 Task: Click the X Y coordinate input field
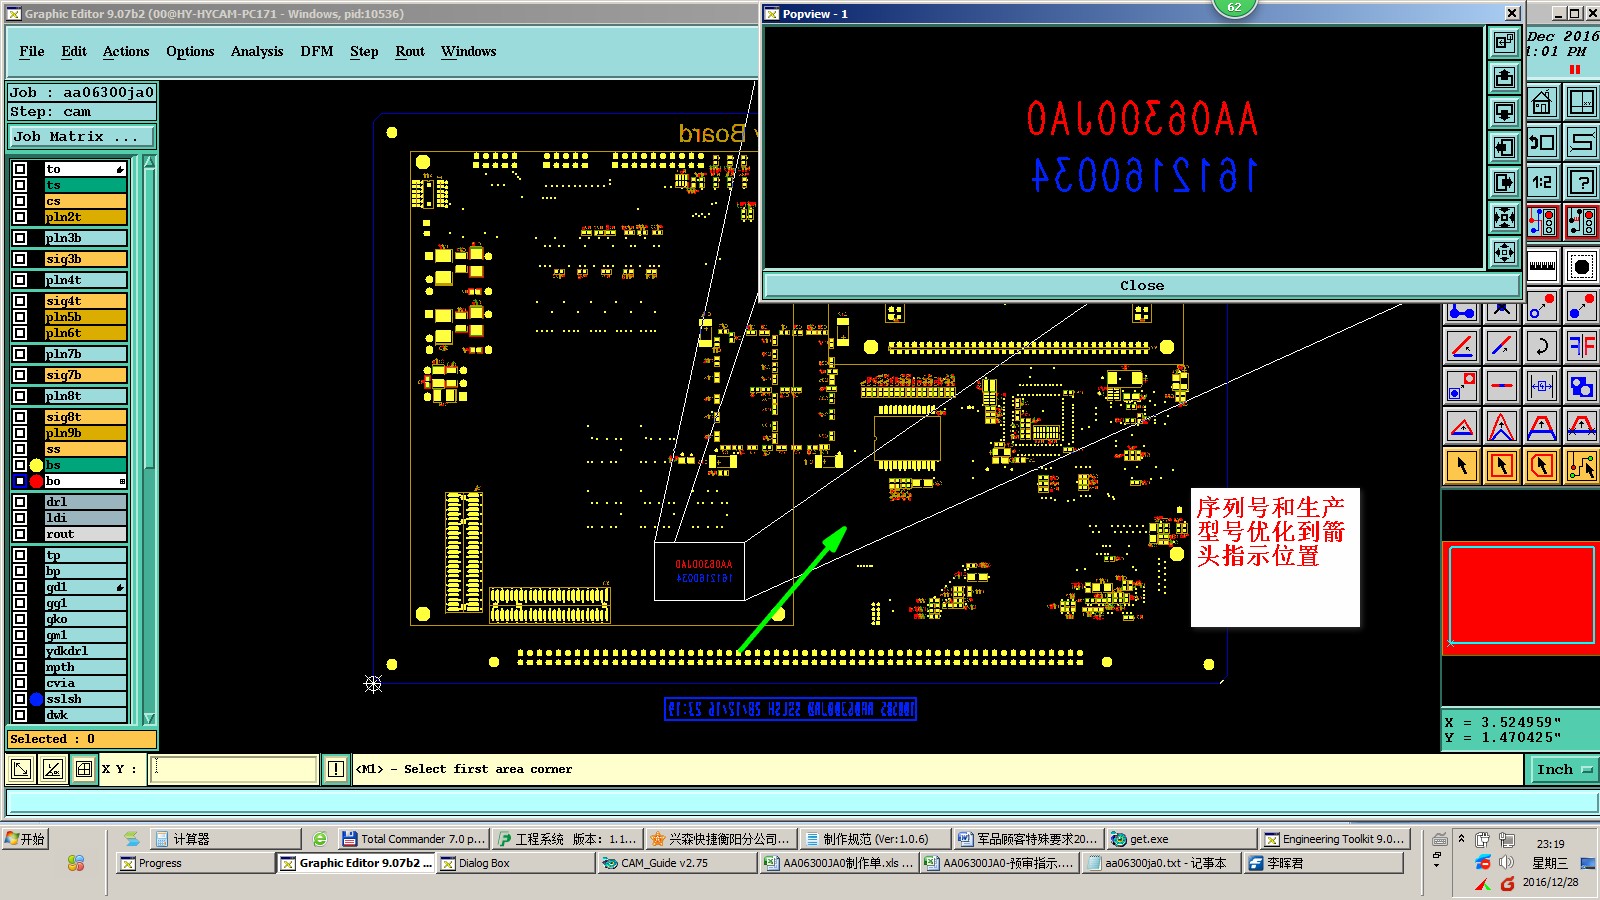click(x=234, y=769)
